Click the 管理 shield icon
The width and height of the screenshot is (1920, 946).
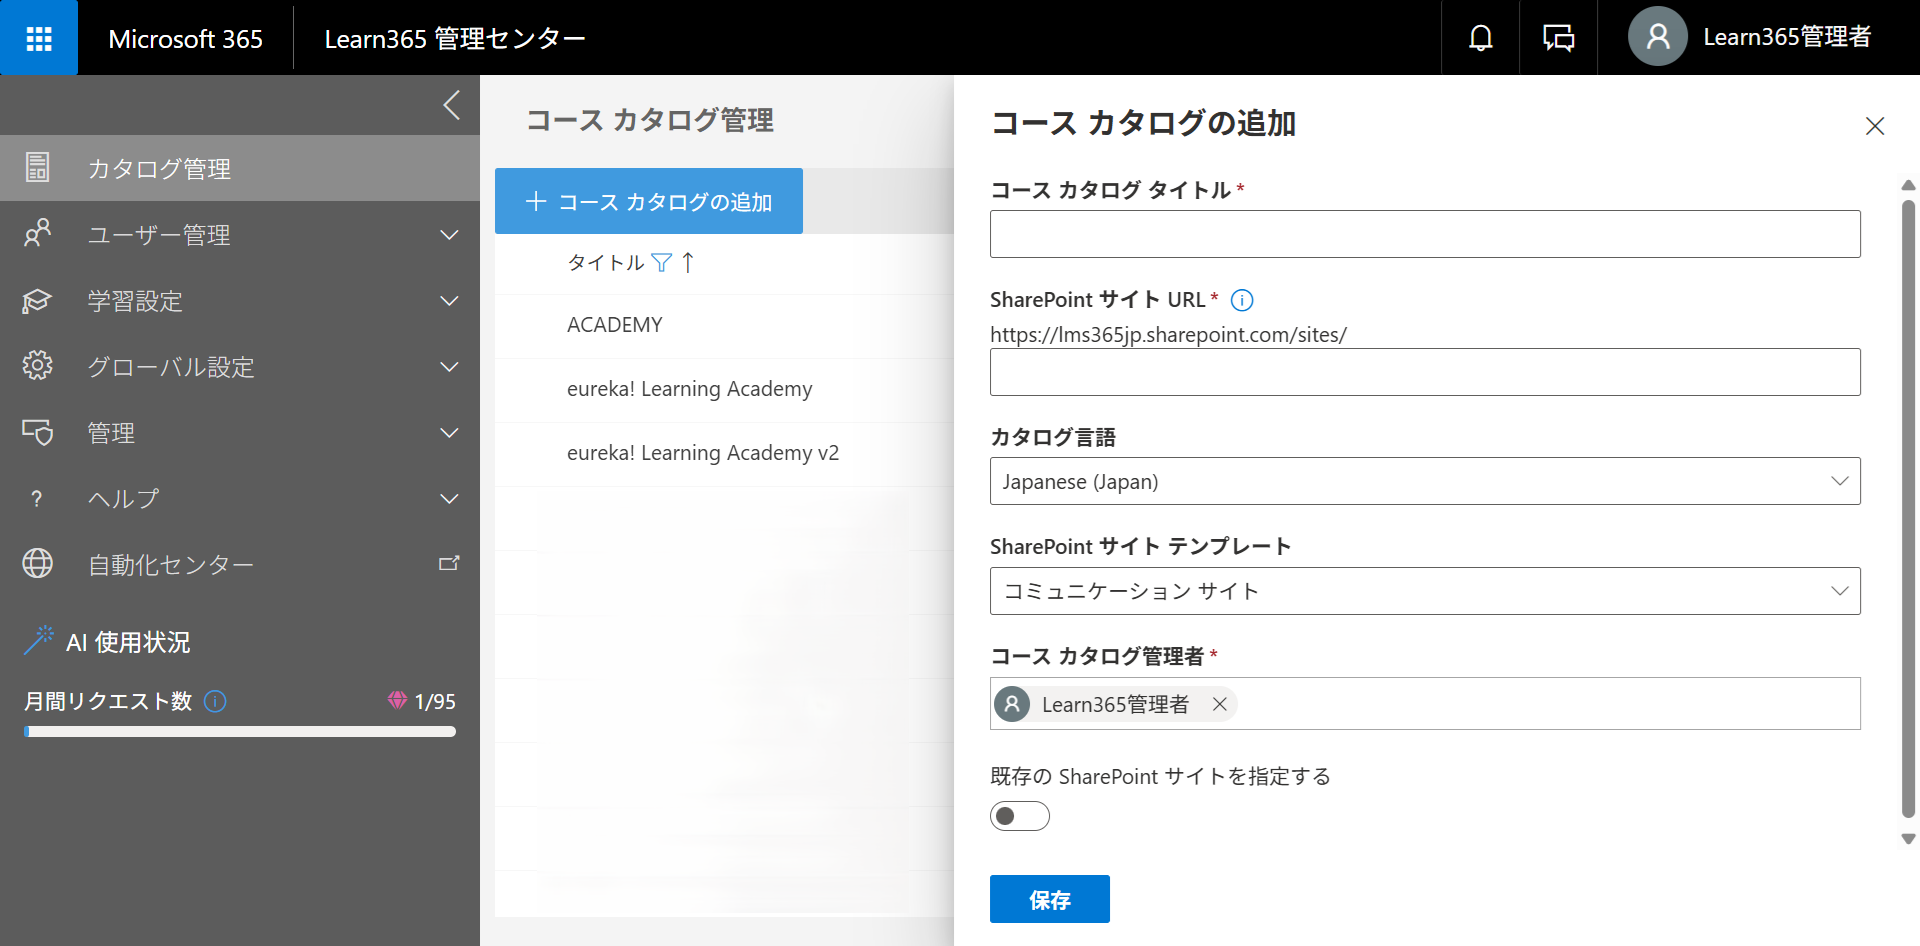tap(37, 432)
